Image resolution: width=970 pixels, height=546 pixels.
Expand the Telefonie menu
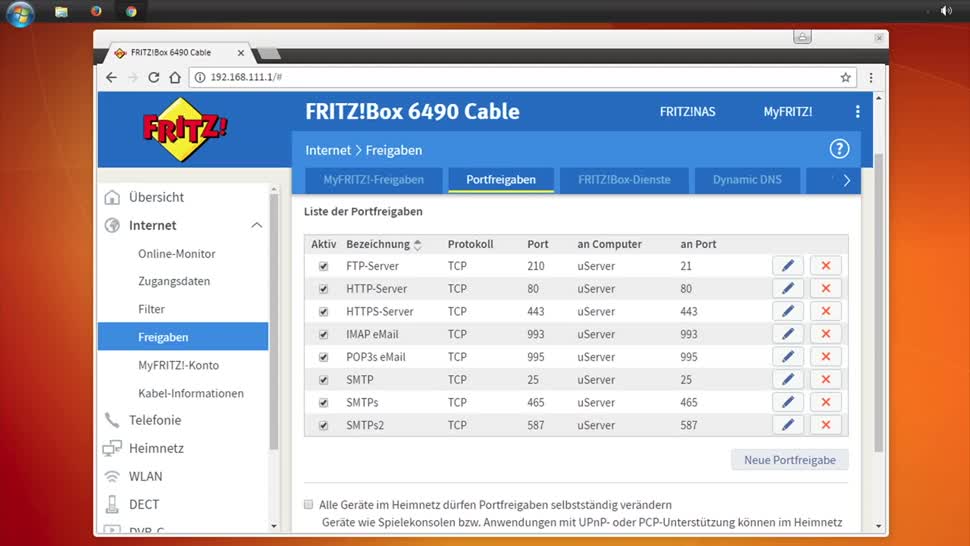click(155, 420)
